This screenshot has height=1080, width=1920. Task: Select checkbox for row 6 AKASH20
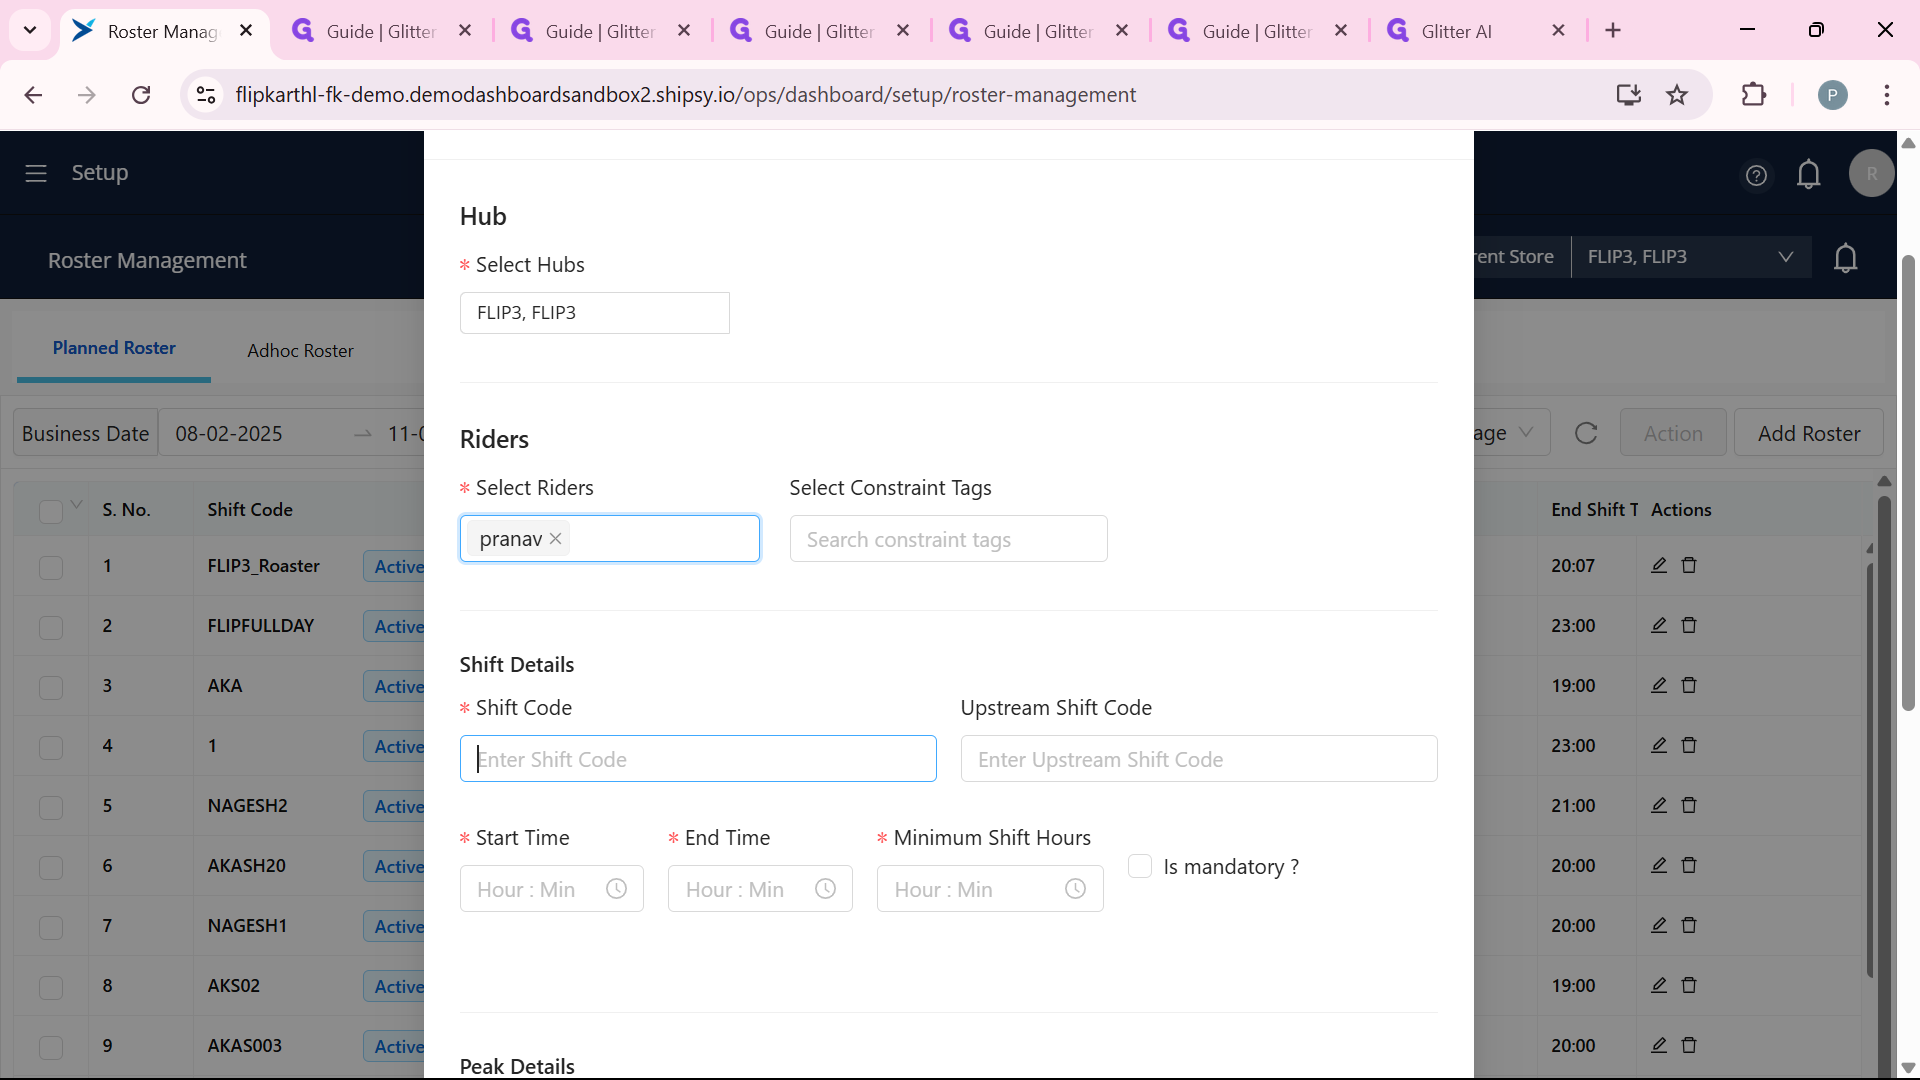[x=51, y=867]
